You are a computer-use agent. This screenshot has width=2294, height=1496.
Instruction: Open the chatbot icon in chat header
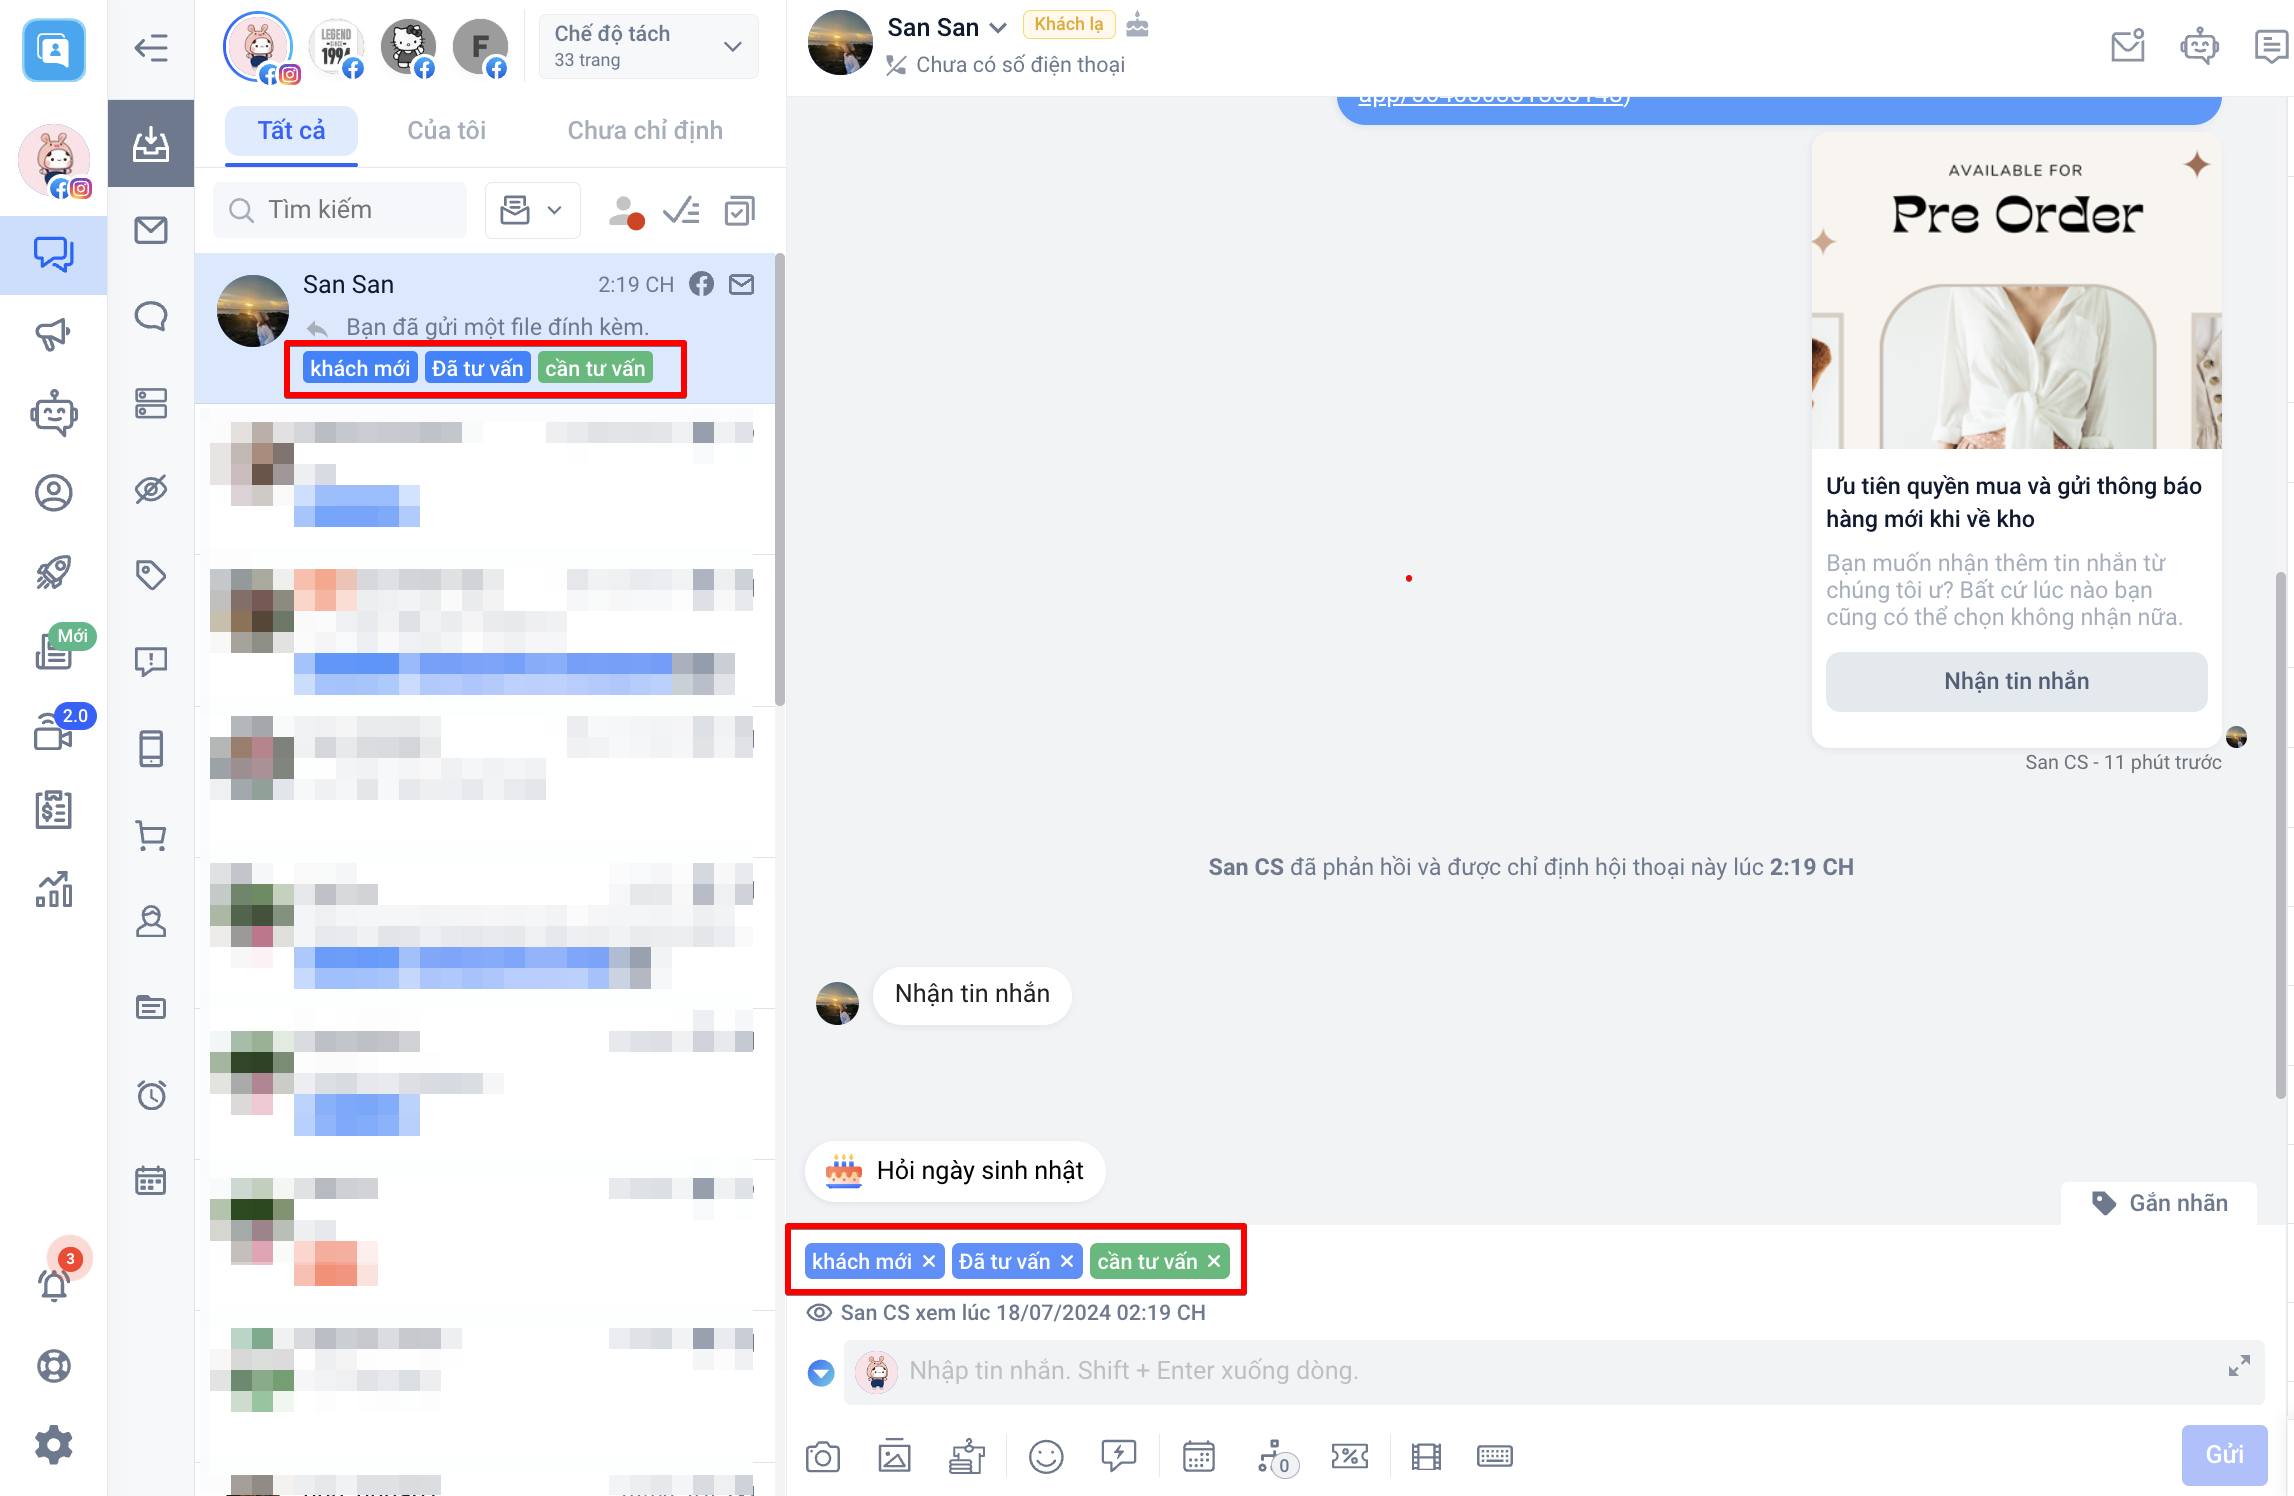[x=2199, y=46]
